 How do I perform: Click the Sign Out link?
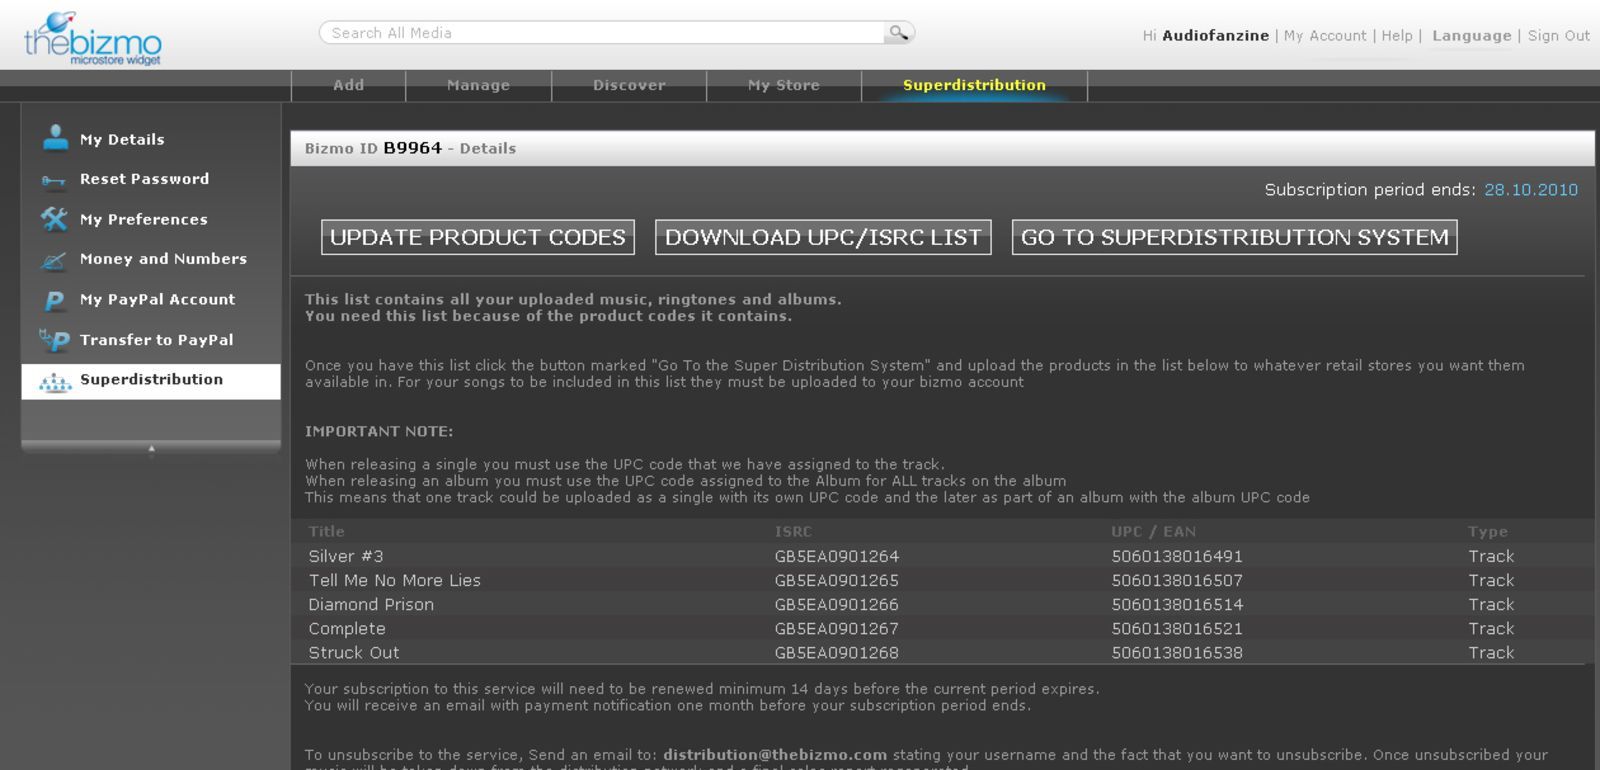coord(1558,36)
